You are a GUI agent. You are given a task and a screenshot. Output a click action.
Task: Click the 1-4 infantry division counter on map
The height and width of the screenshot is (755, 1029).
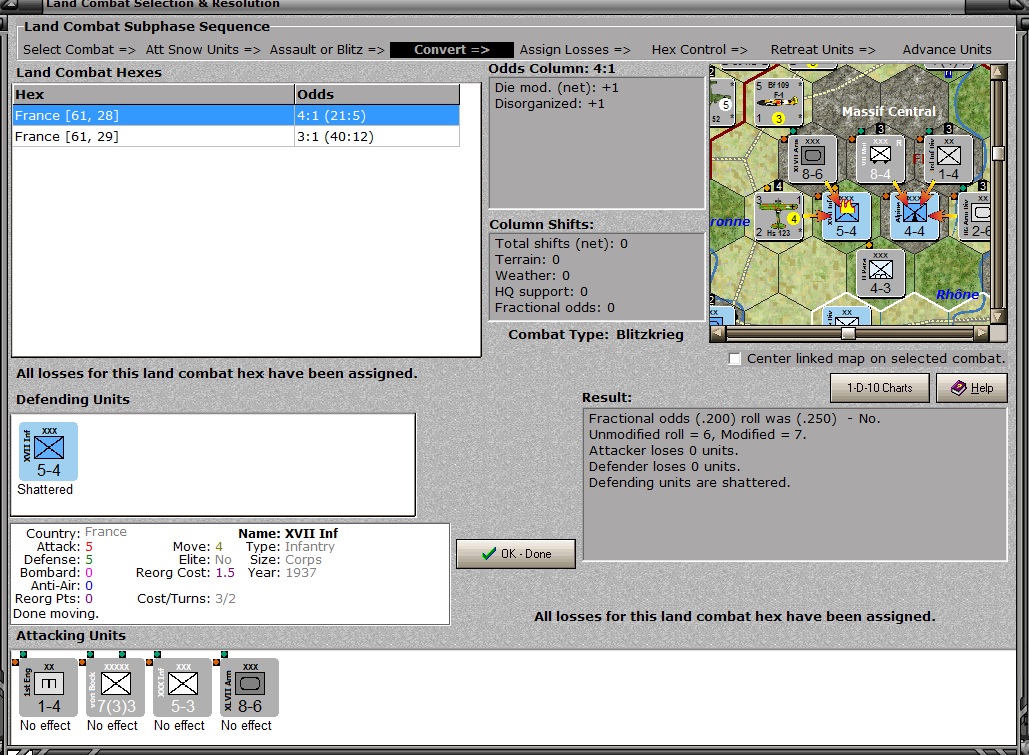948,159
